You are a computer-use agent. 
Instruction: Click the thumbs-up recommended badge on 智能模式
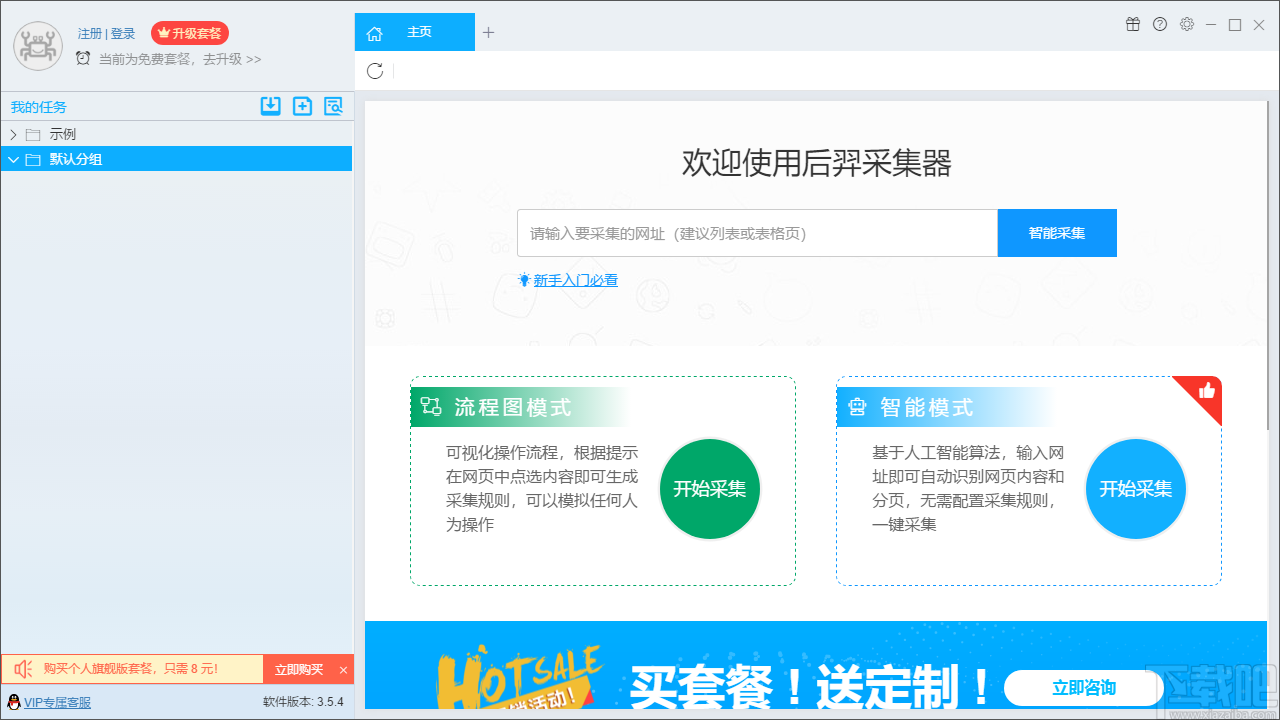(x=1205, y=392)
